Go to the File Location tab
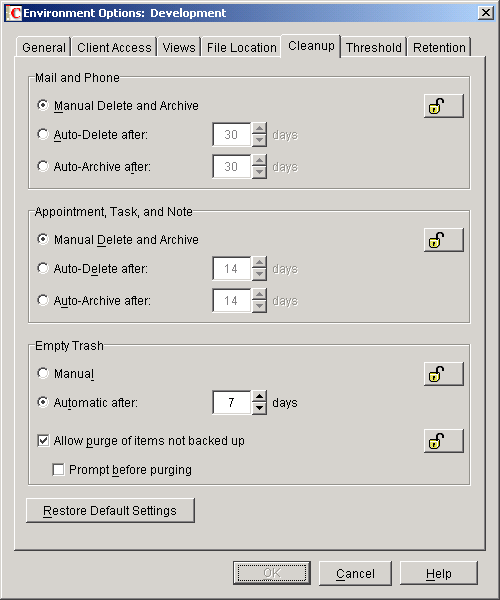Image resolution: width=500 pixels, height=600 pixels. [241, 47]
